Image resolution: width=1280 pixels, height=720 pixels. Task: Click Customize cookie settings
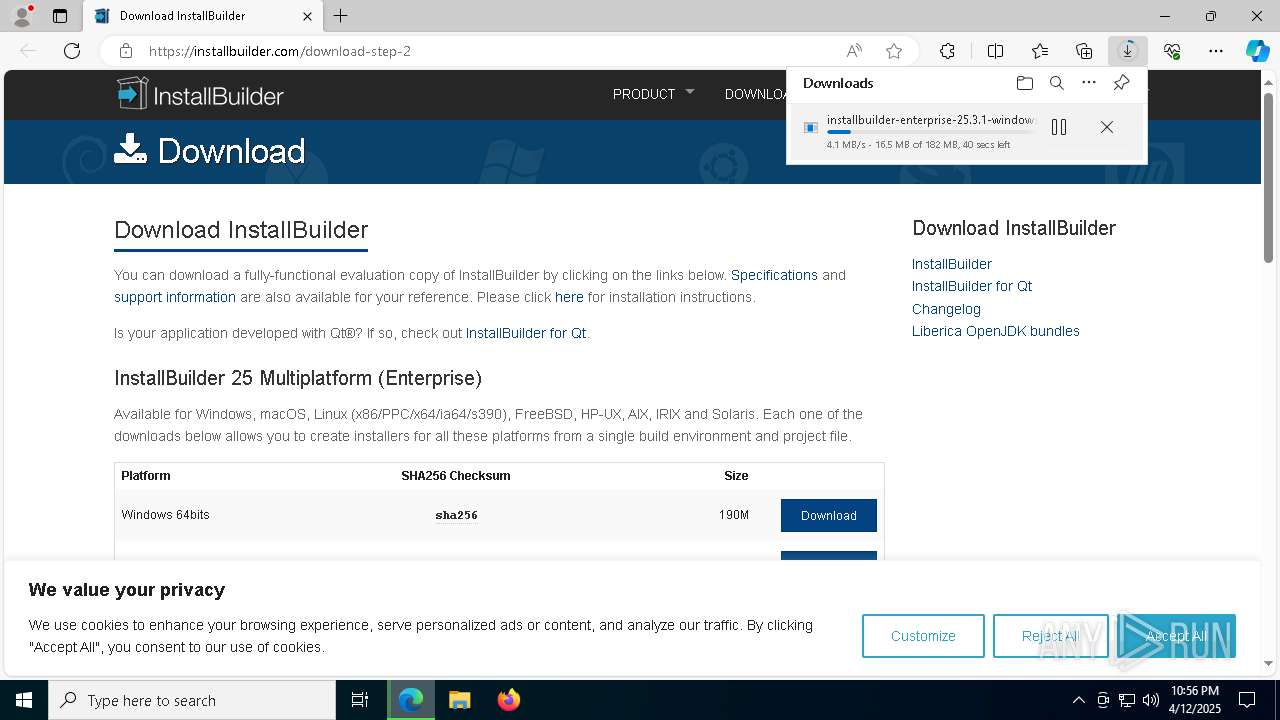[x=923, y=636]
